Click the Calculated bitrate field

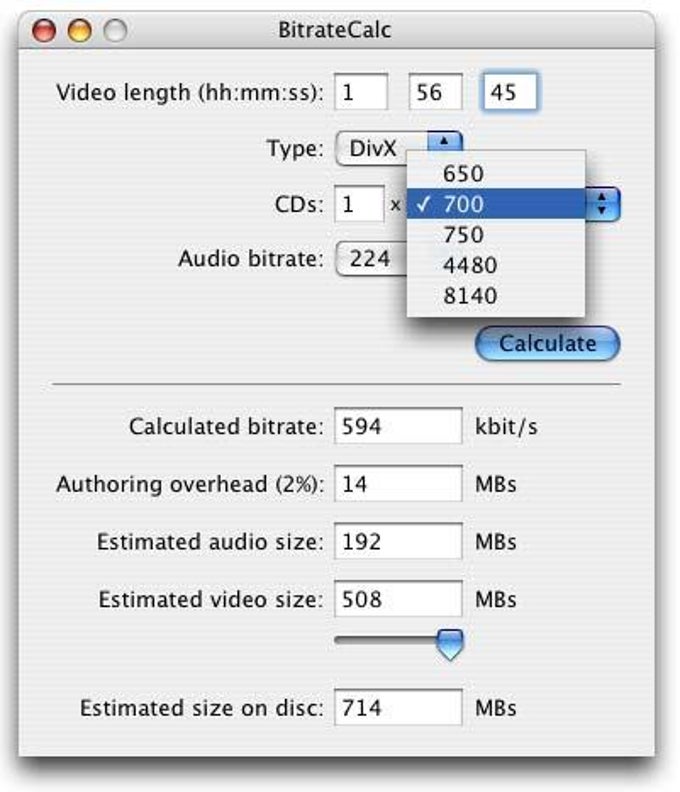point(398,427)
